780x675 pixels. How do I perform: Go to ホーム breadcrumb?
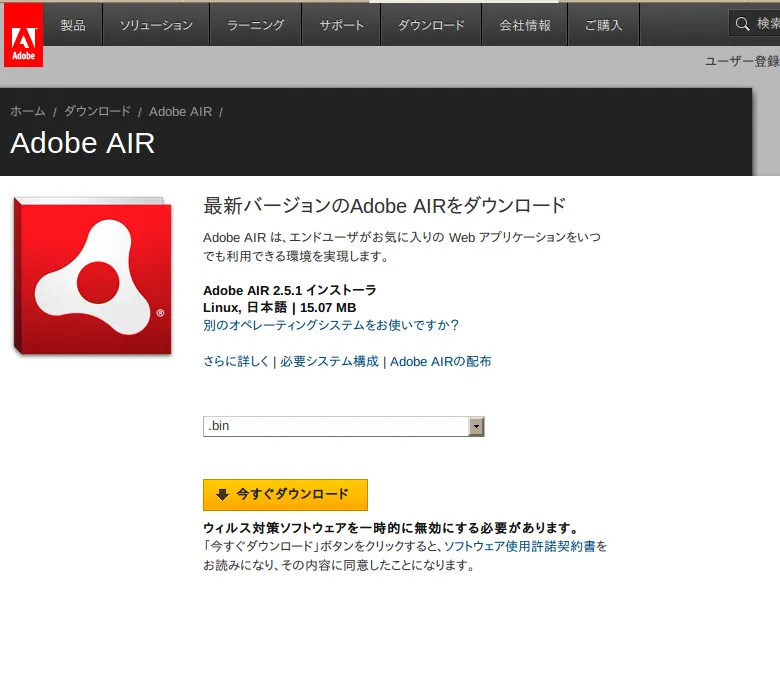pos(28,111)
